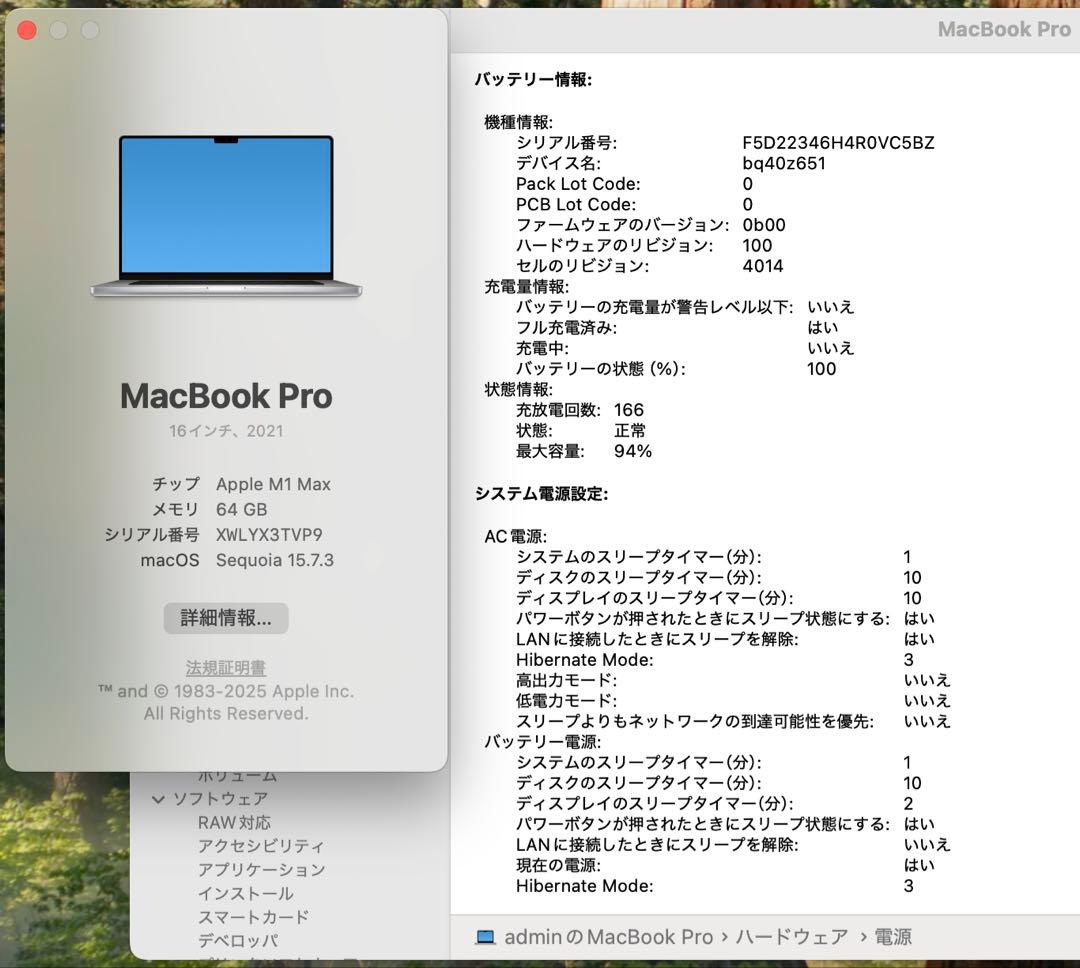Click the 現在の電源 value はい
The width and height of the screenshot is (1080, 968).
pyautogui.click(x=919, y=865)
